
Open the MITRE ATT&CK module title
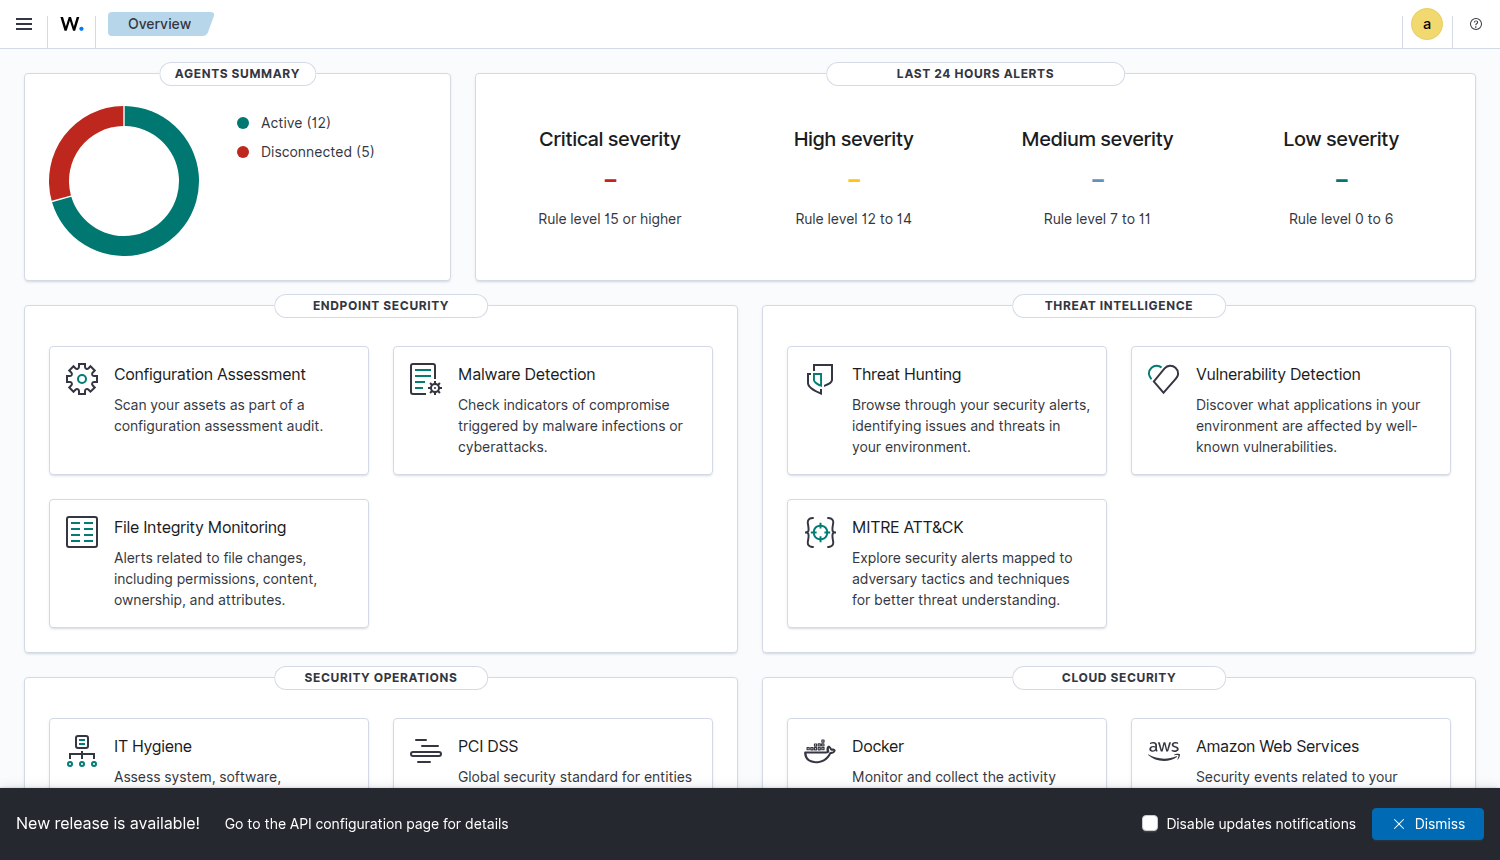click(908, 527)
